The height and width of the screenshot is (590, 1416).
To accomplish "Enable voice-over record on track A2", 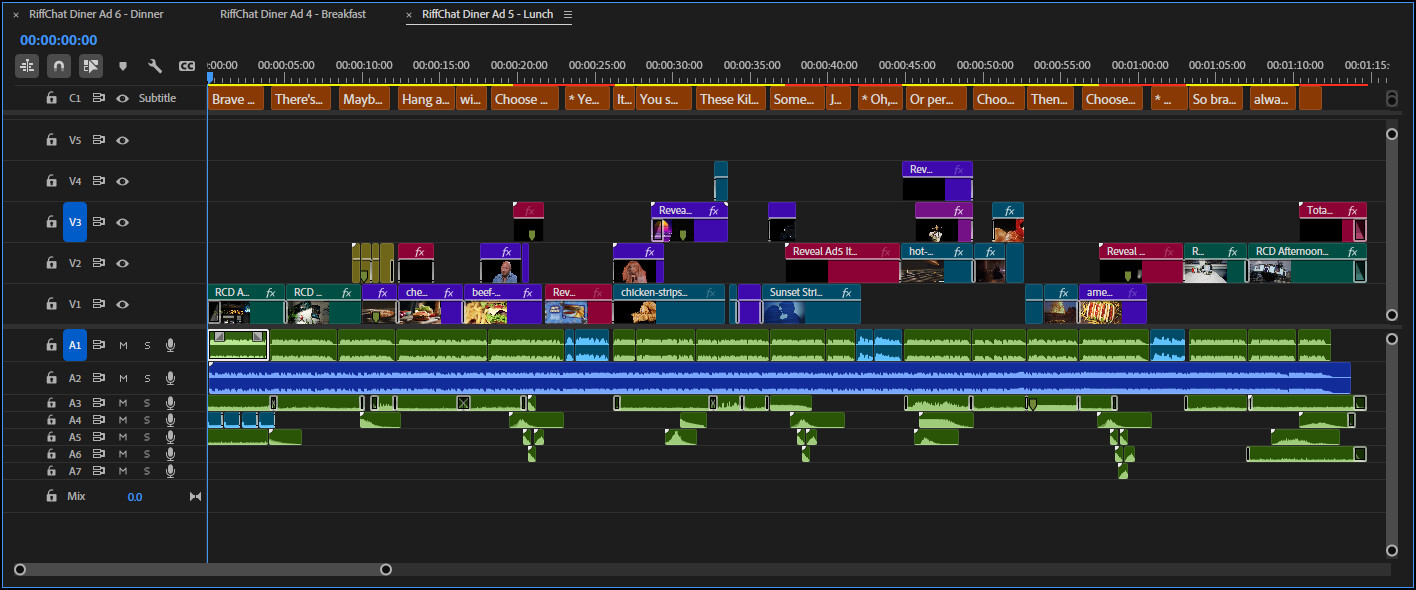I will coord(171,378).
